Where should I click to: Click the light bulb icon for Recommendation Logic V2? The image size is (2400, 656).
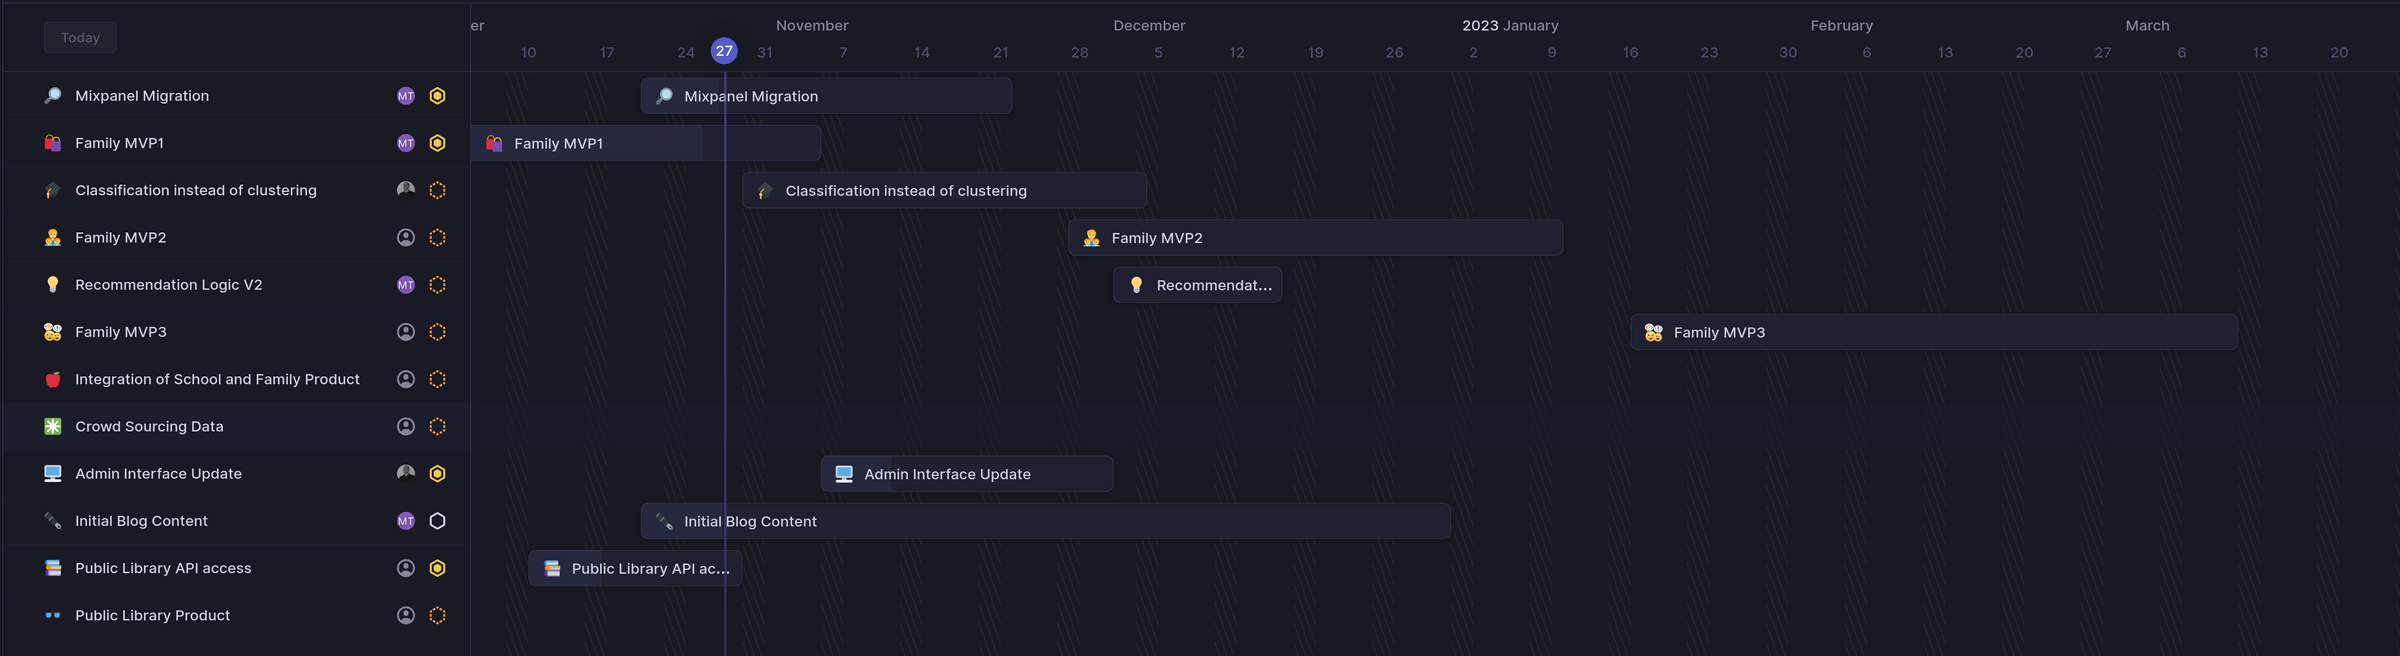(53, 285)
